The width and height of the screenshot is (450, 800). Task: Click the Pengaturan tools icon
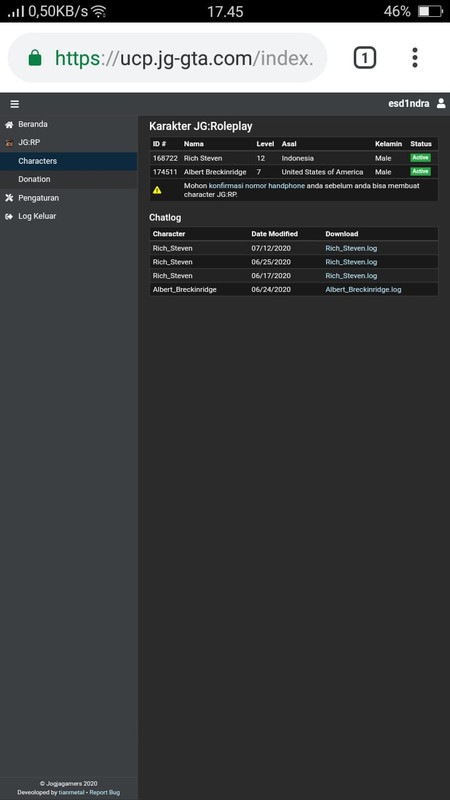[x=9, y=198]
